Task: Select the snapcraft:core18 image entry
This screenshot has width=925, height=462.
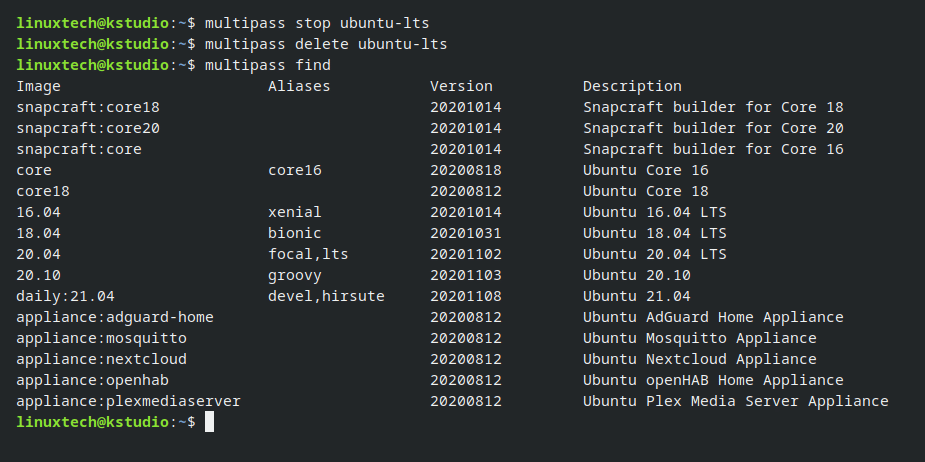Action: point(88,107)
